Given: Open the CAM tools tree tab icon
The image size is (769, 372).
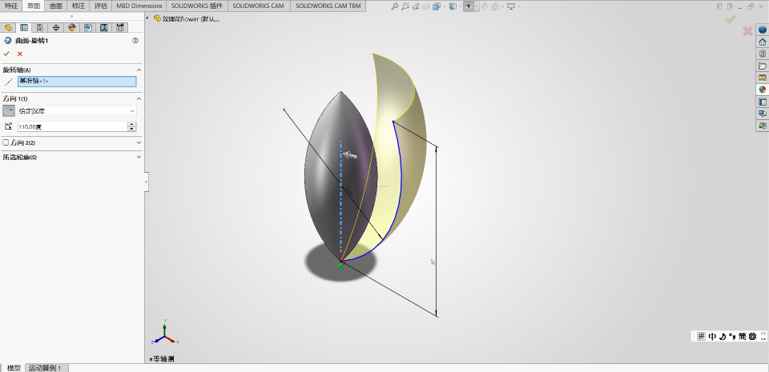Looking at the screenshot, I should (x=120, y=27).
